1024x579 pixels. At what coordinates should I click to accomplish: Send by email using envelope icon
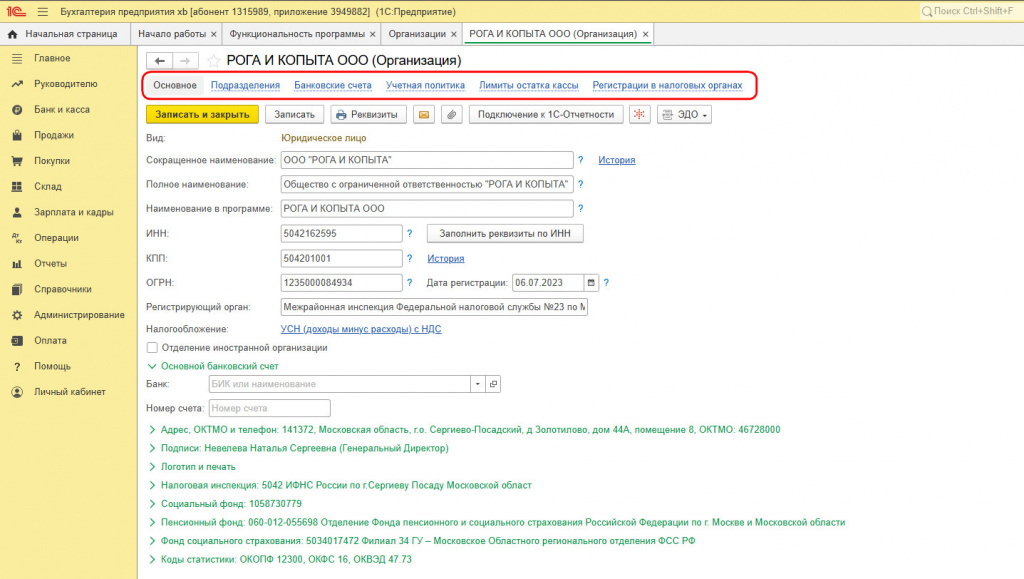pyautogui.click(x=424, y=114)
